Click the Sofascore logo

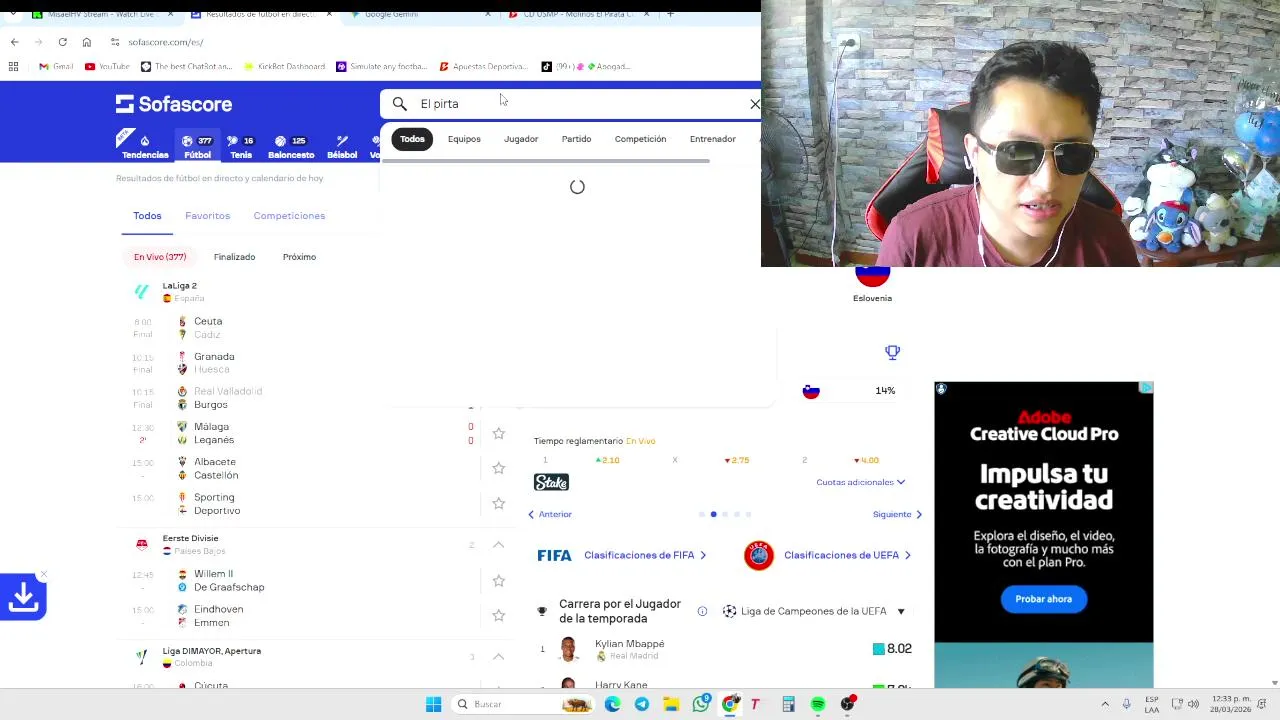tap(174, 104)
